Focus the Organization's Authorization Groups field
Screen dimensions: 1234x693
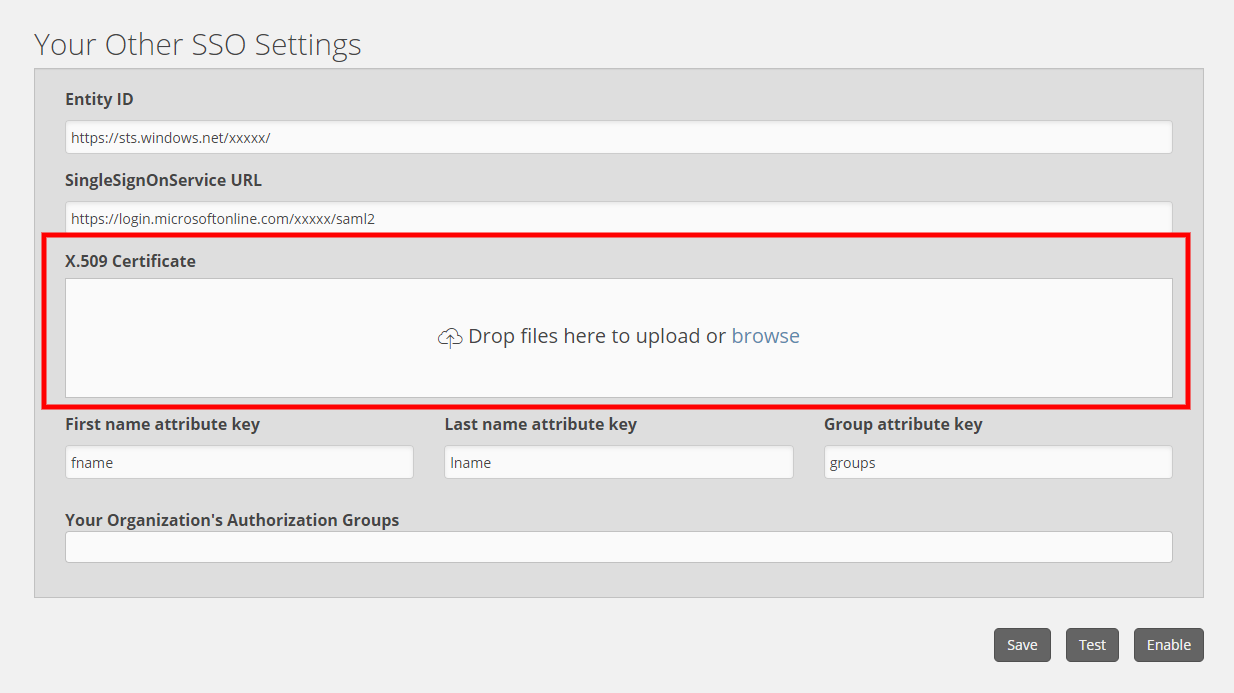tap(618, 547)
